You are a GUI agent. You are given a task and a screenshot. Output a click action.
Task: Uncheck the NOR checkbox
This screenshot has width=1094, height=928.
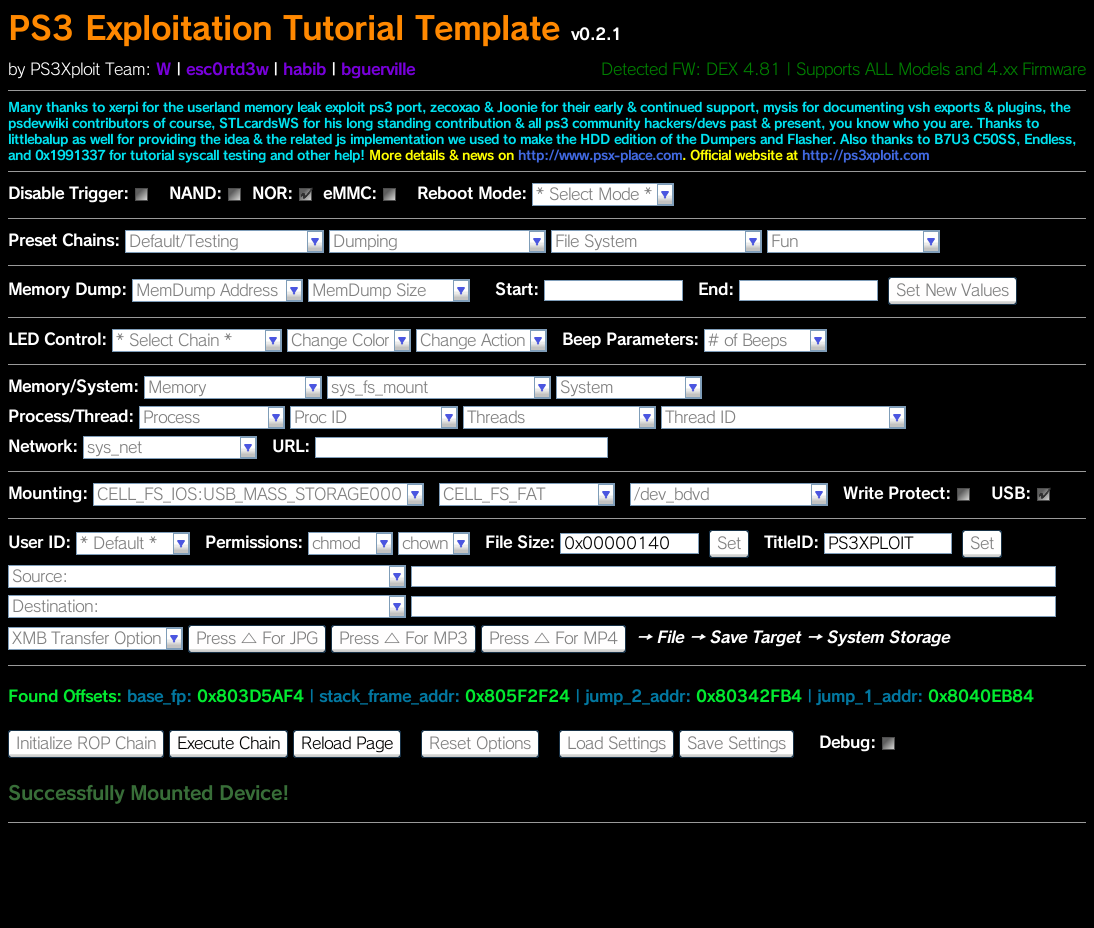click(306, 195)
